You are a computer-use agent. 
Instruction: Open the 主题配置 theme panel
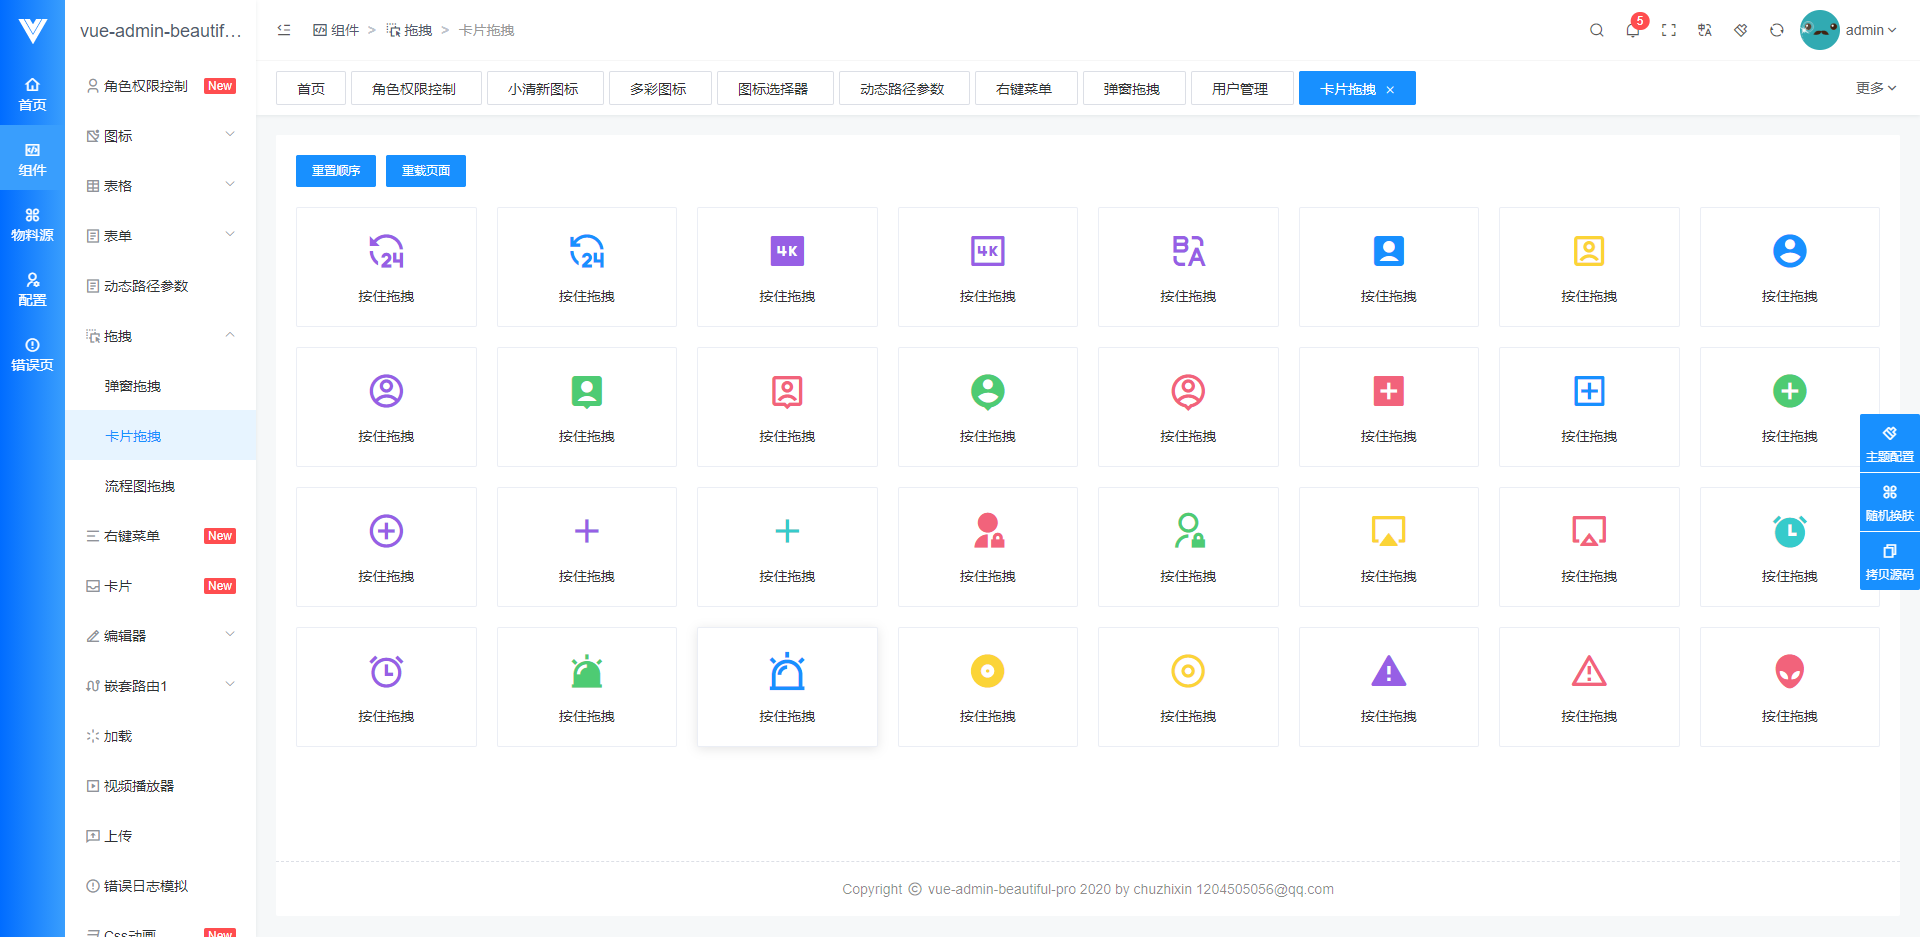click(1889, 443)
